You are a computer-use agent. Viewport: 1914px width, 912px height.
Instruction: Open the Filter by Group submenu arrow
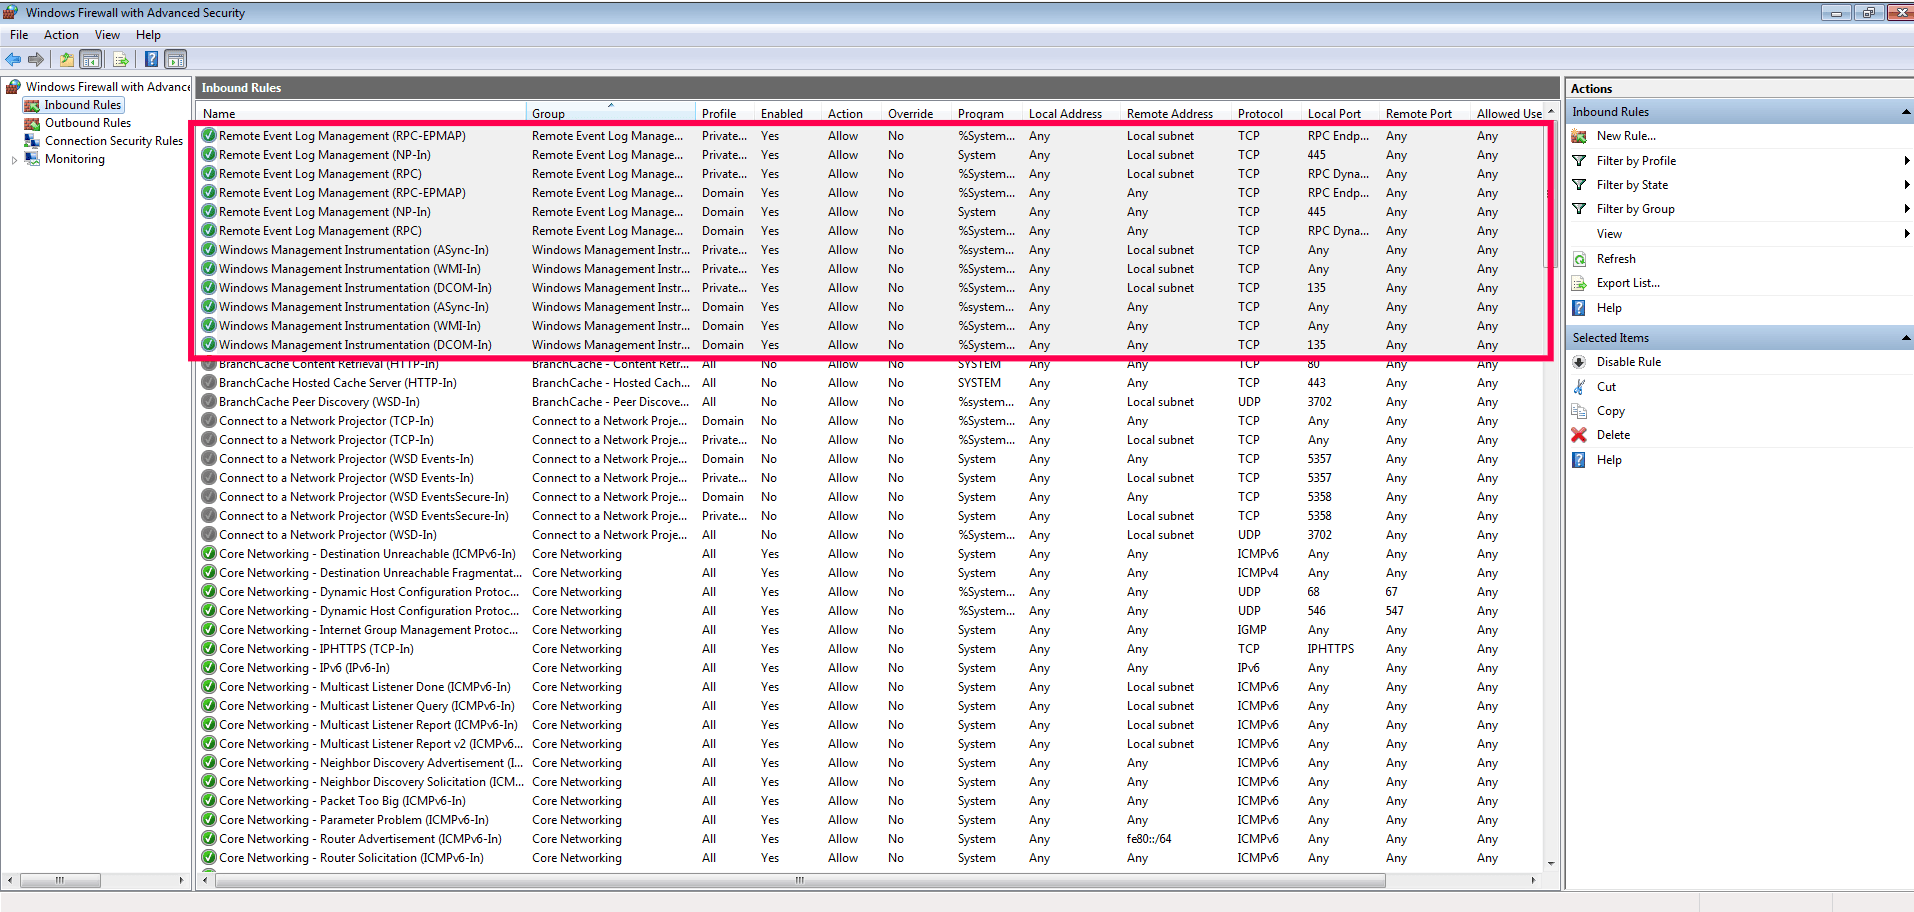(x=1906, y=209)
